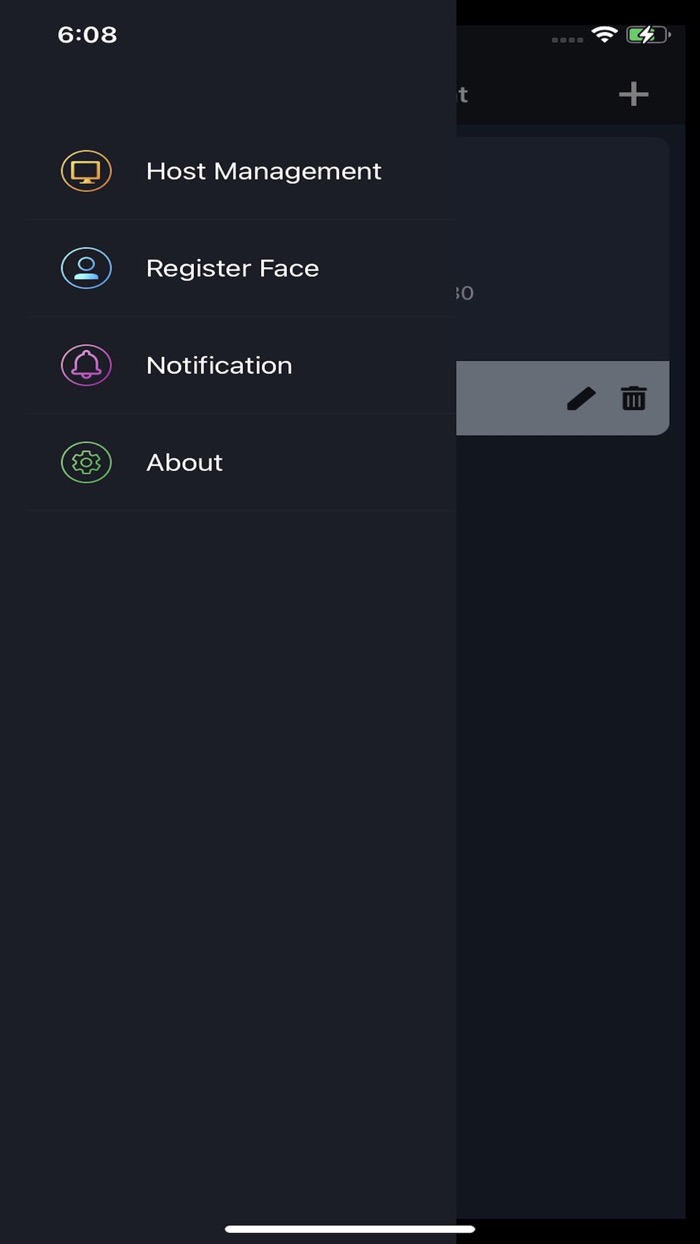Open the Notification menu item
700x1244 pixels.
(219, 365)
